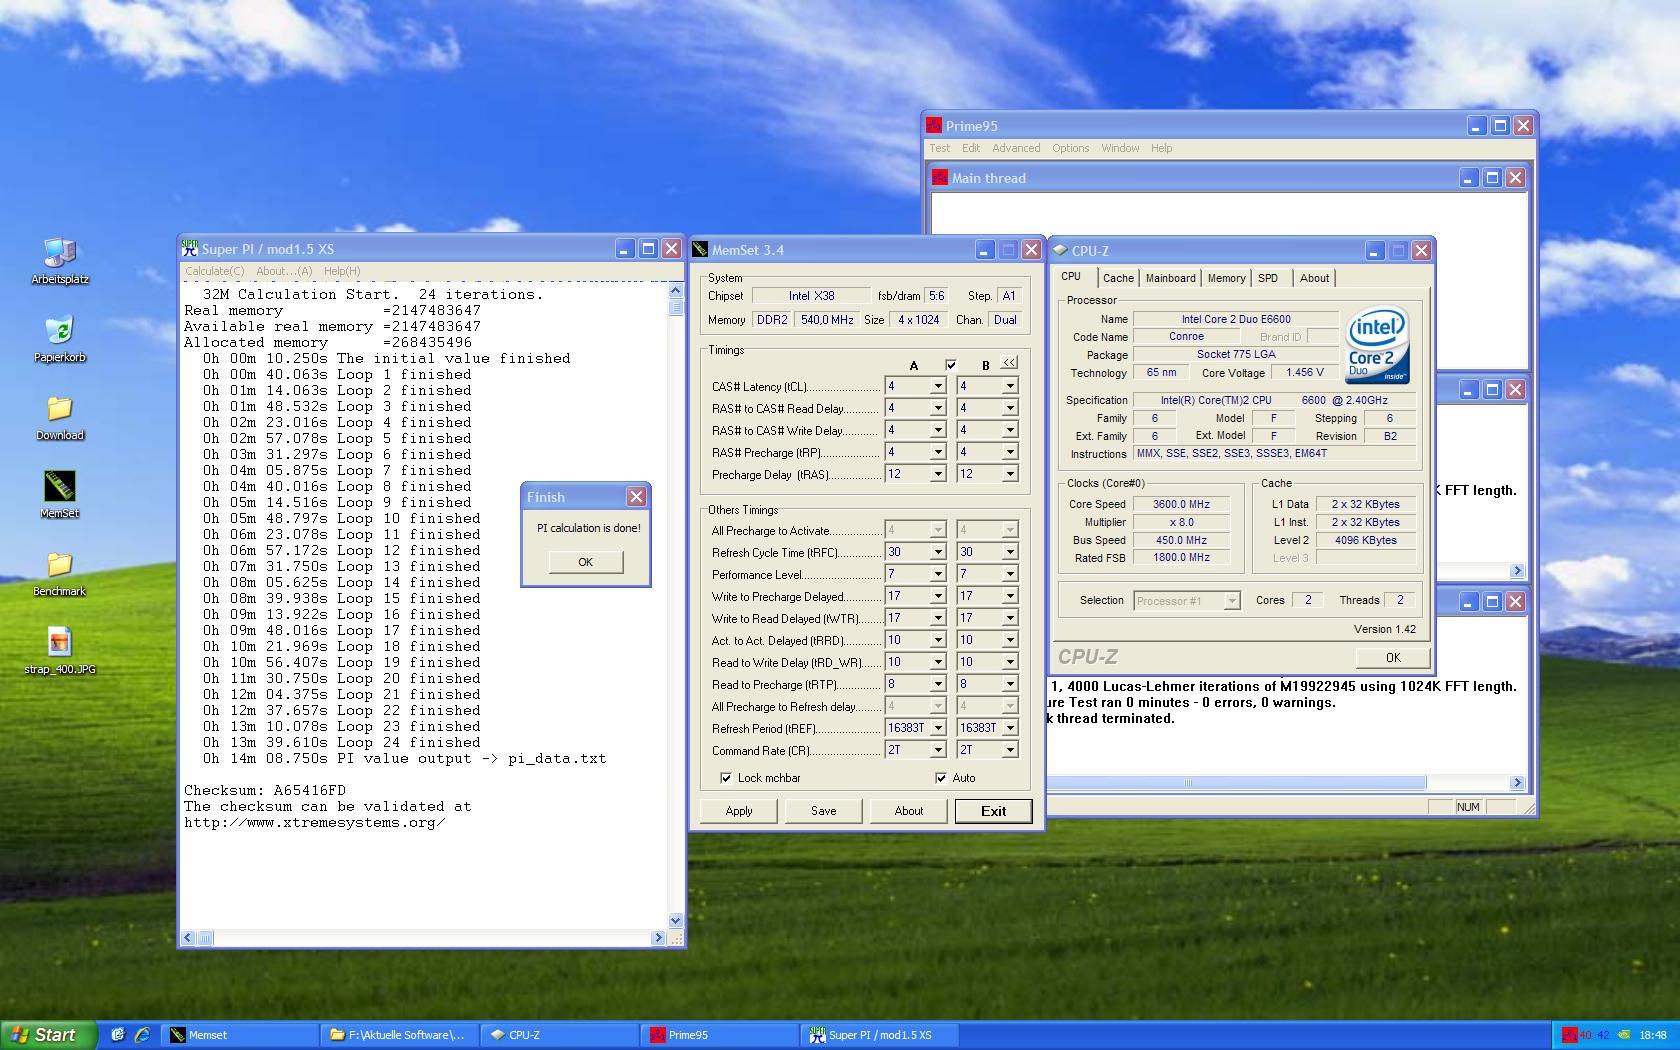
Task: Switch to Super PI taskbar button
Action: [x=880, y=1035]
